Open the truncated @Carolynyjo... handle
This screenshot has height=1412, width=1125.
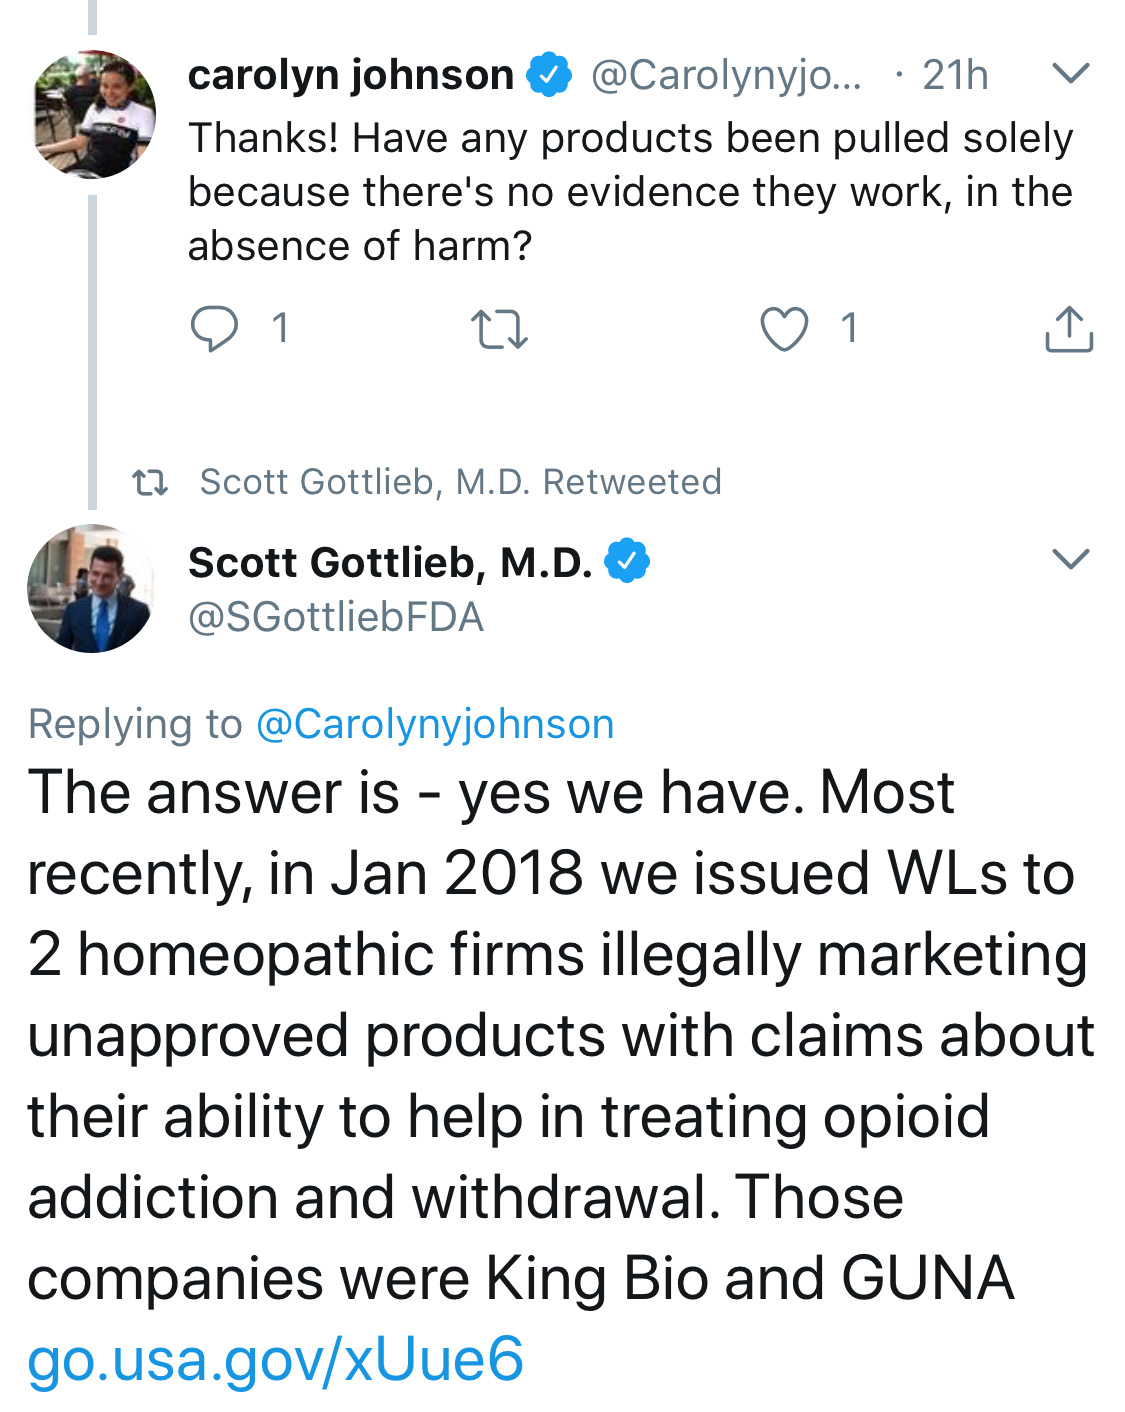(x=726, y=75)
